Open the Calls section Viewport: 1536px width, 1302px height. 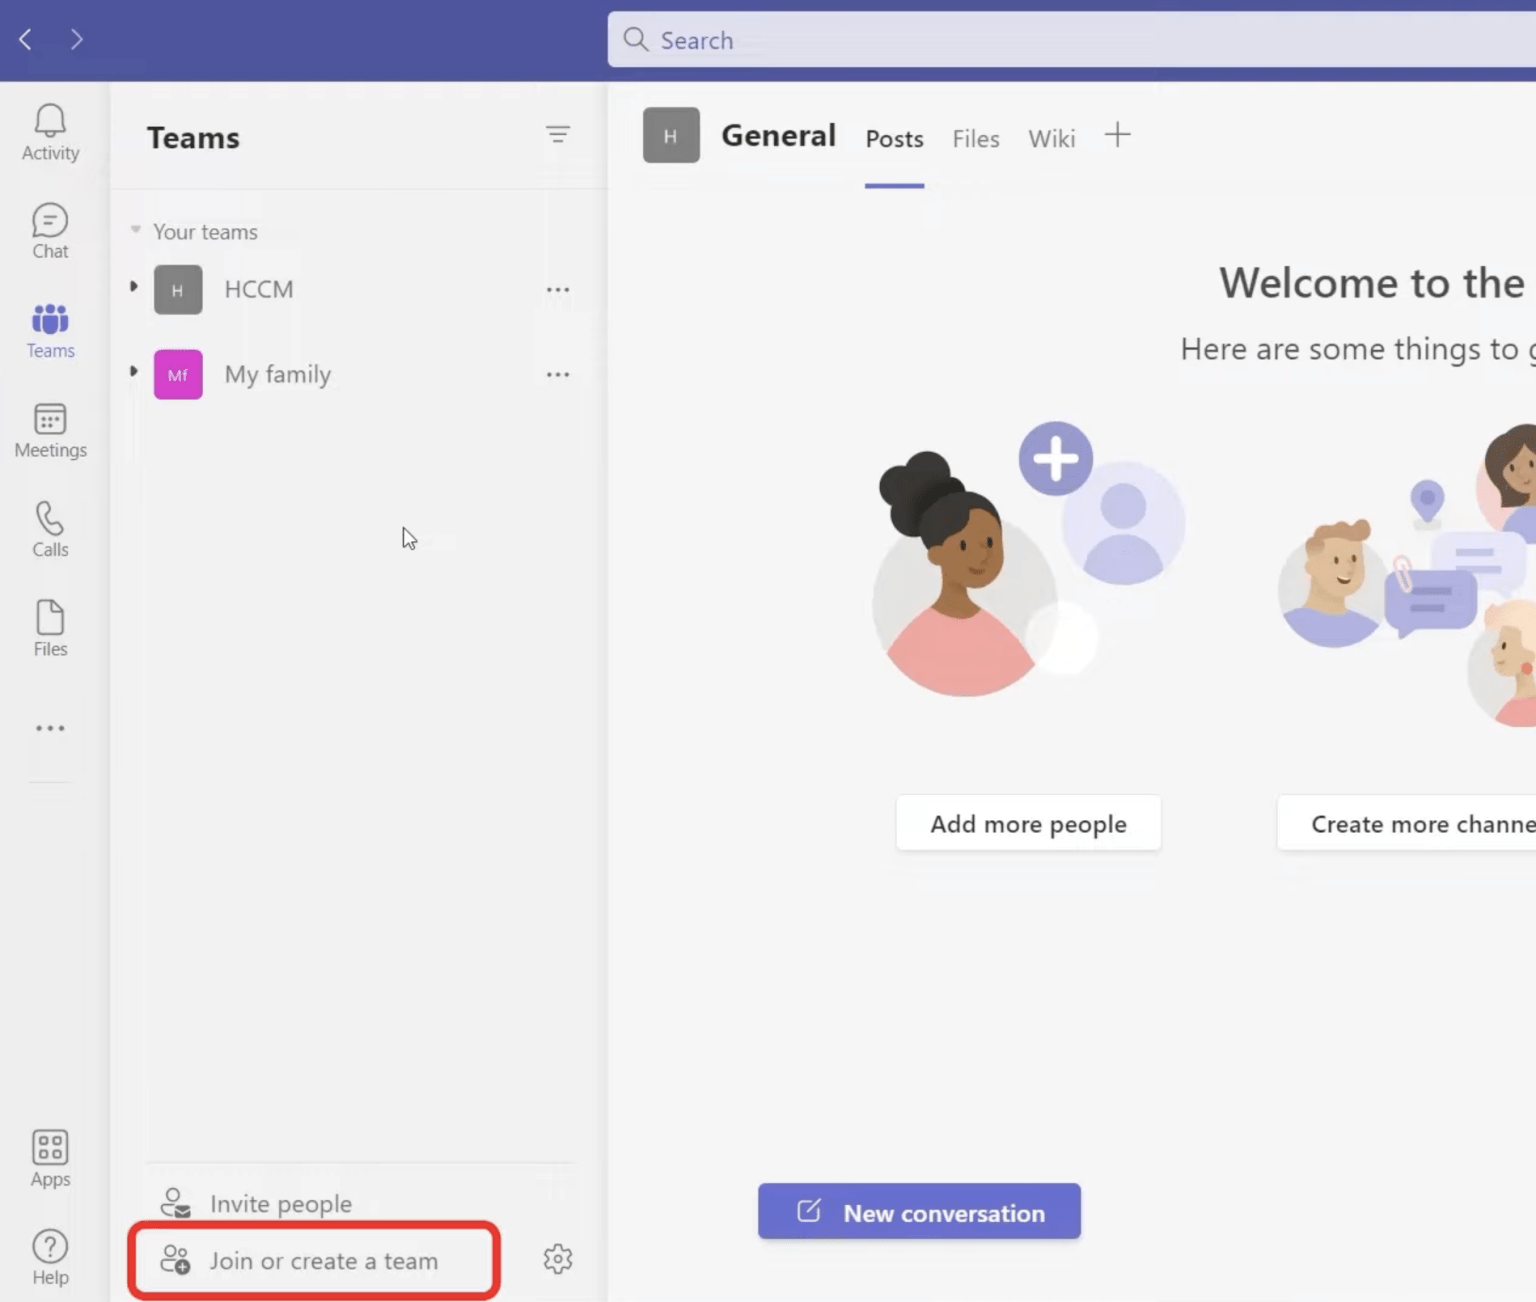pos(49,528)
